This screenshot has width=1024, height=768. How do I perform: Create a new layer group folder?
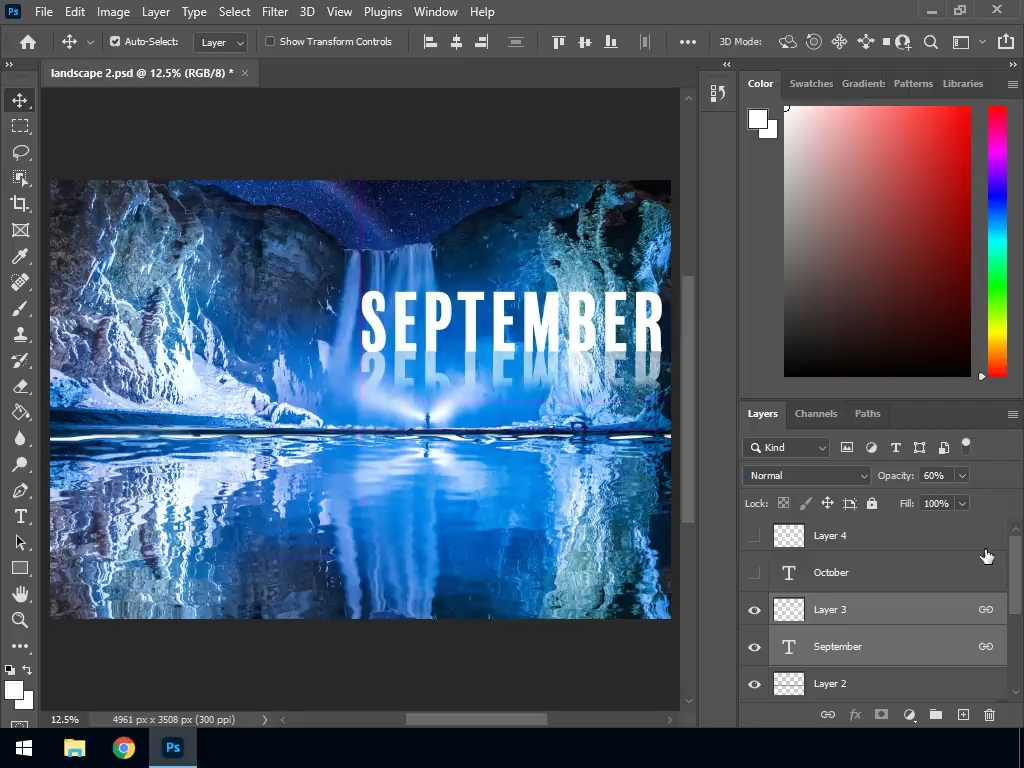[x=936, y=714]
